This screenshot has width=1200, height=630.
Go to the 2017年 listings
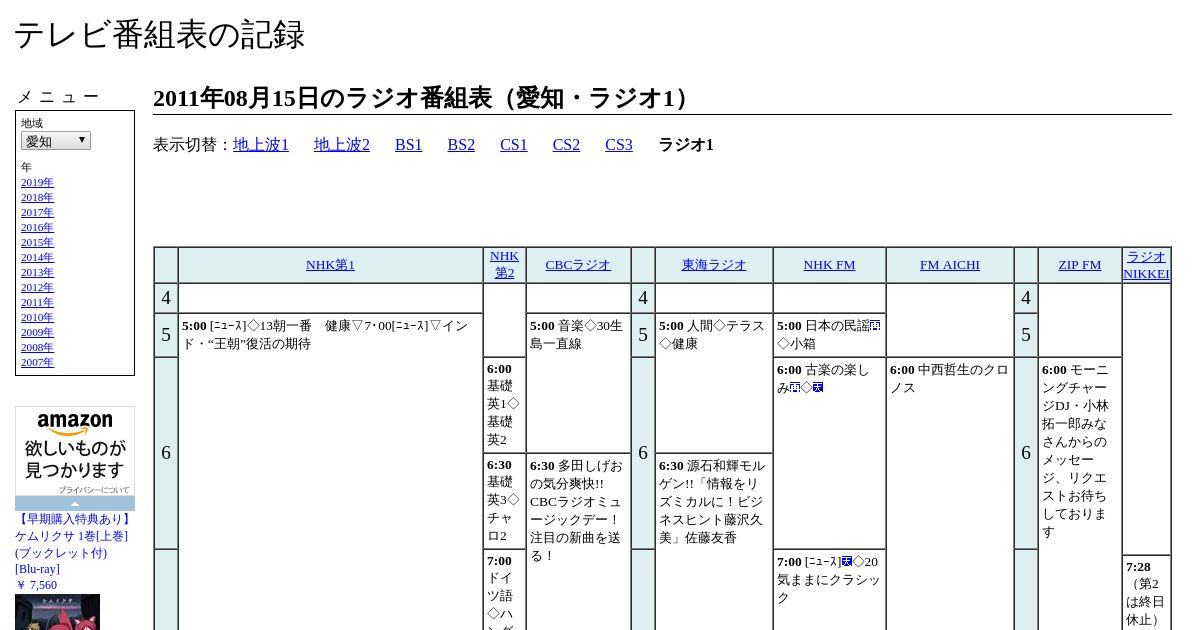[x=37, y=212]
